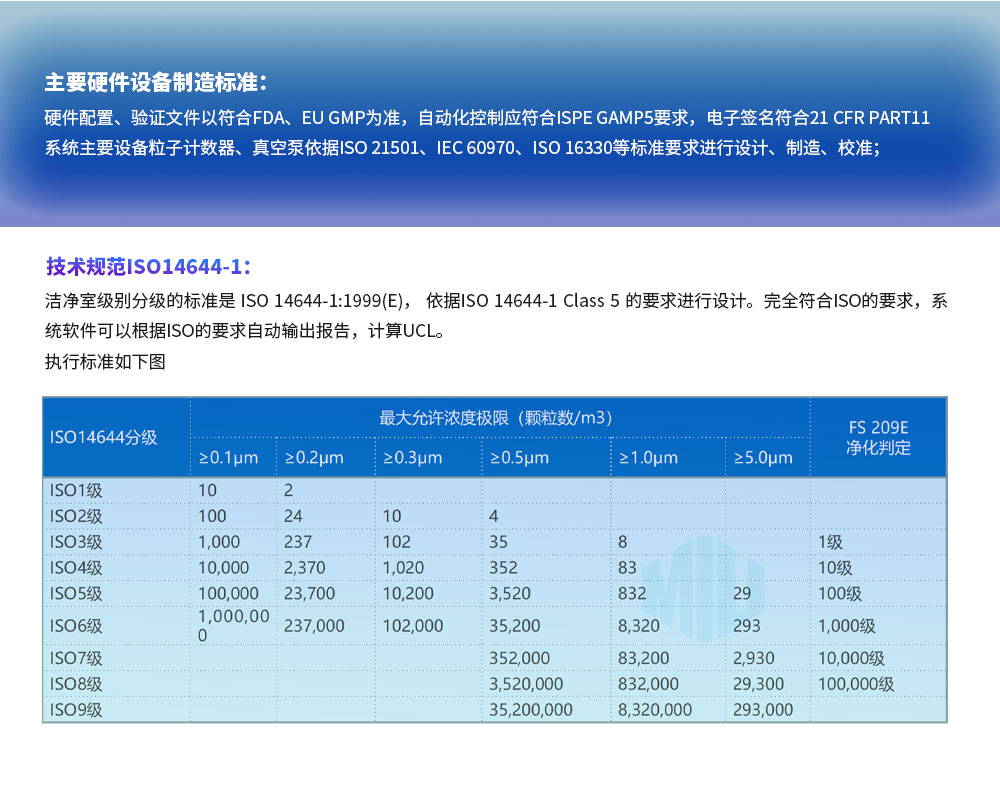Click the 100,000 value in ISO5级 row
The image size is (1000, 807).
point(228,593)
